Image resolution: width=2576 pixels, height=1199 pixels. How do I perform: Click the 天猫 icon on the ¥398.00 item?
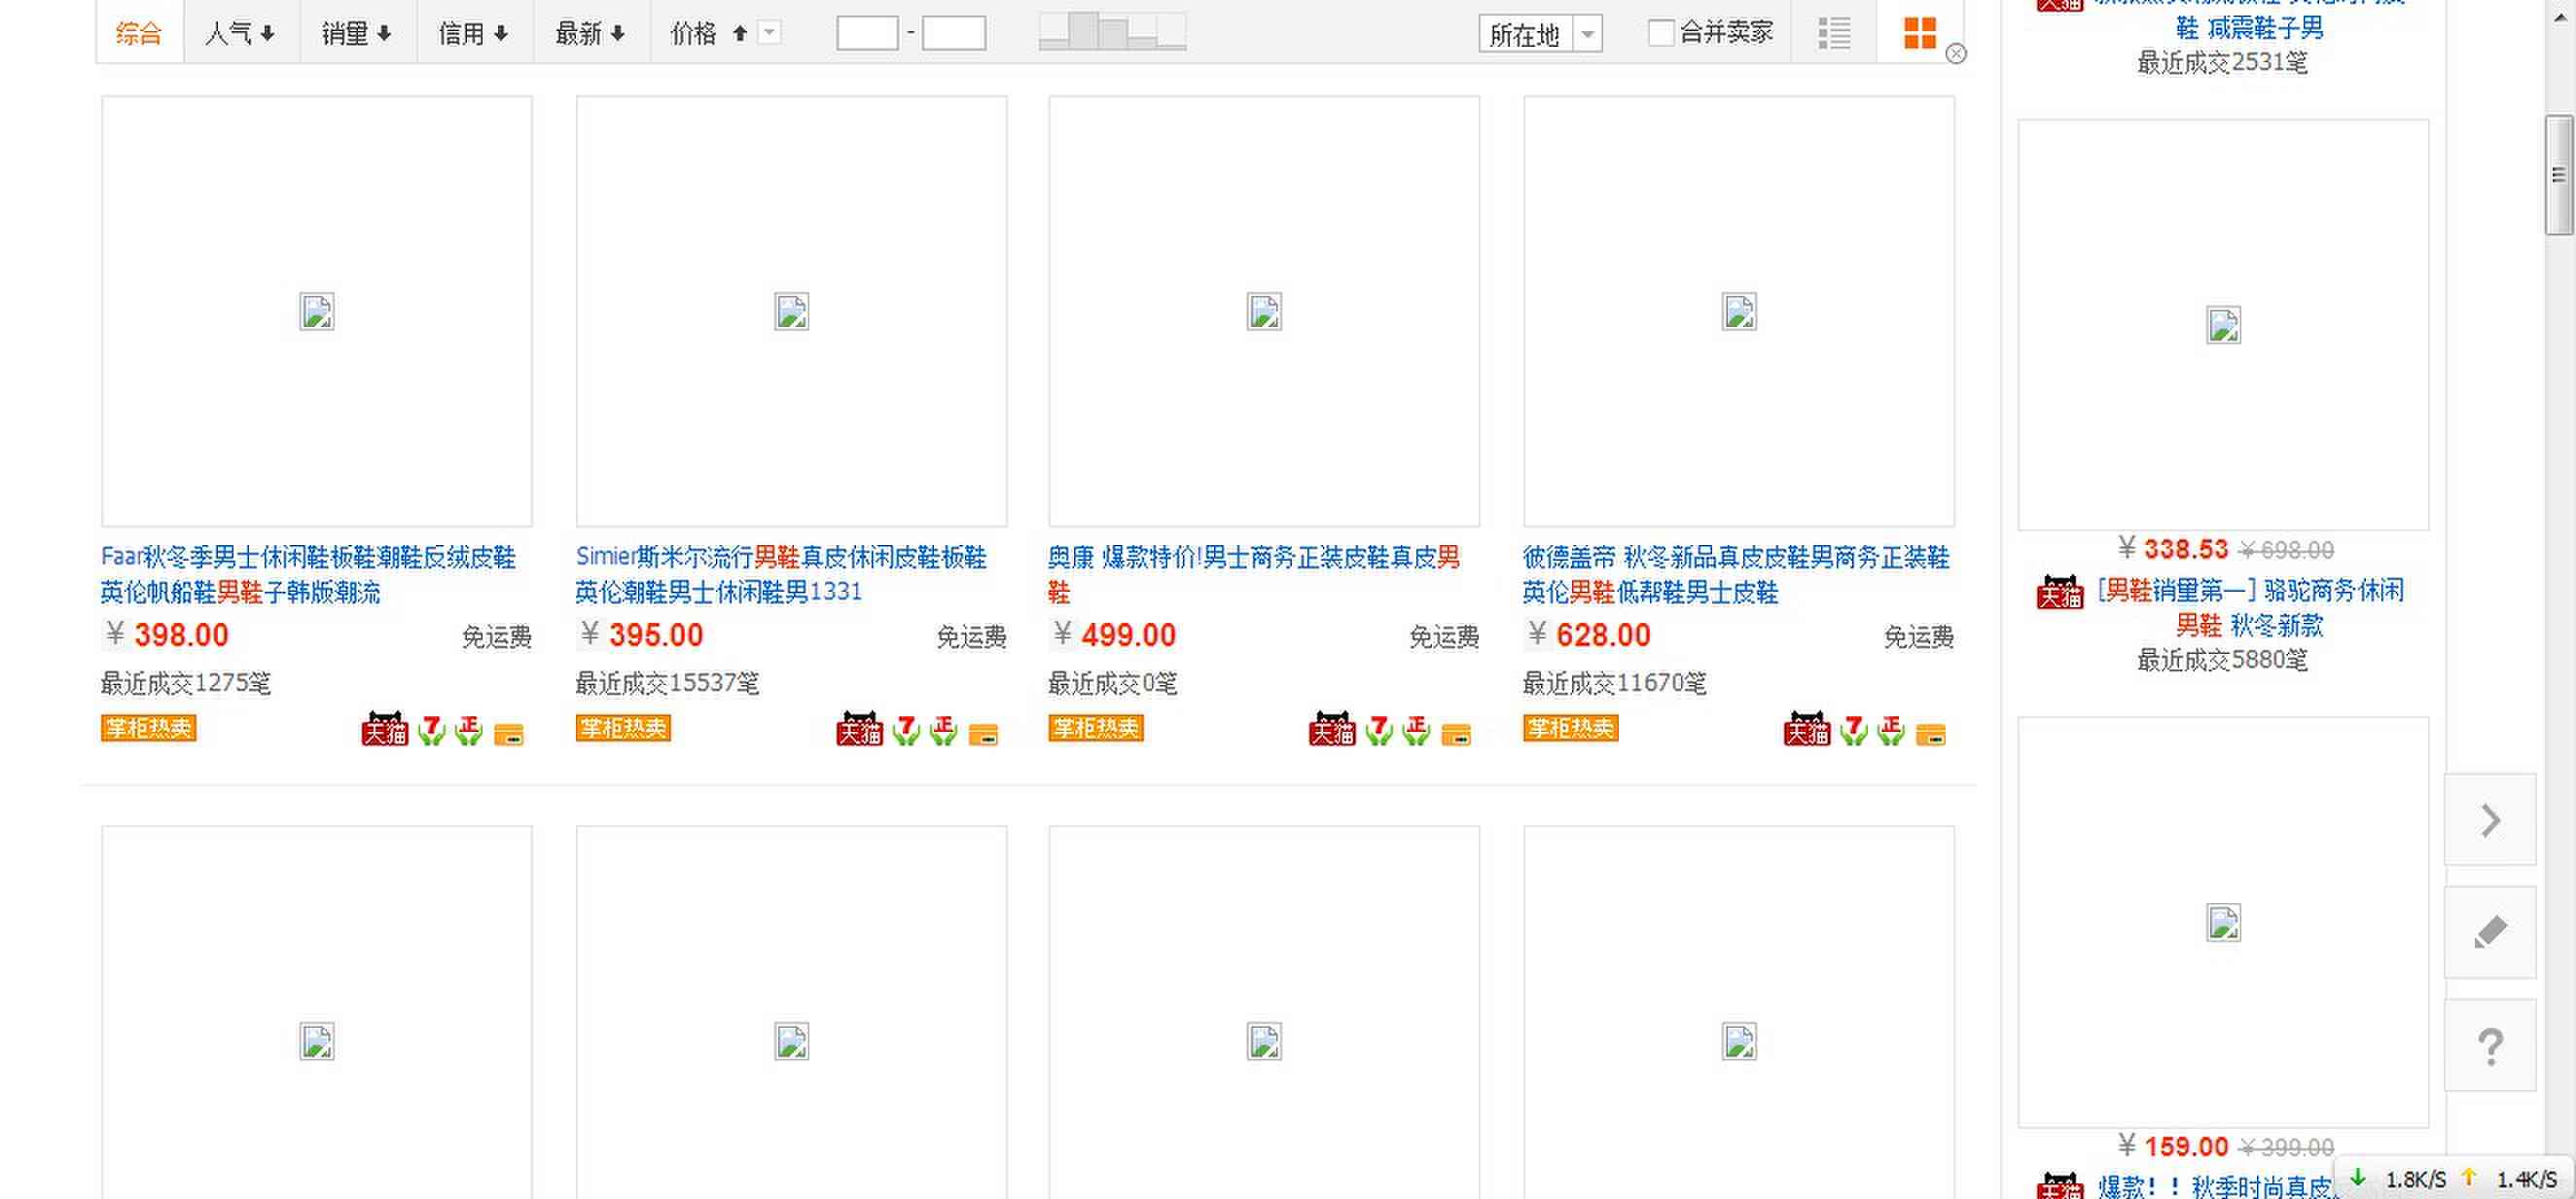click(385, 729)
